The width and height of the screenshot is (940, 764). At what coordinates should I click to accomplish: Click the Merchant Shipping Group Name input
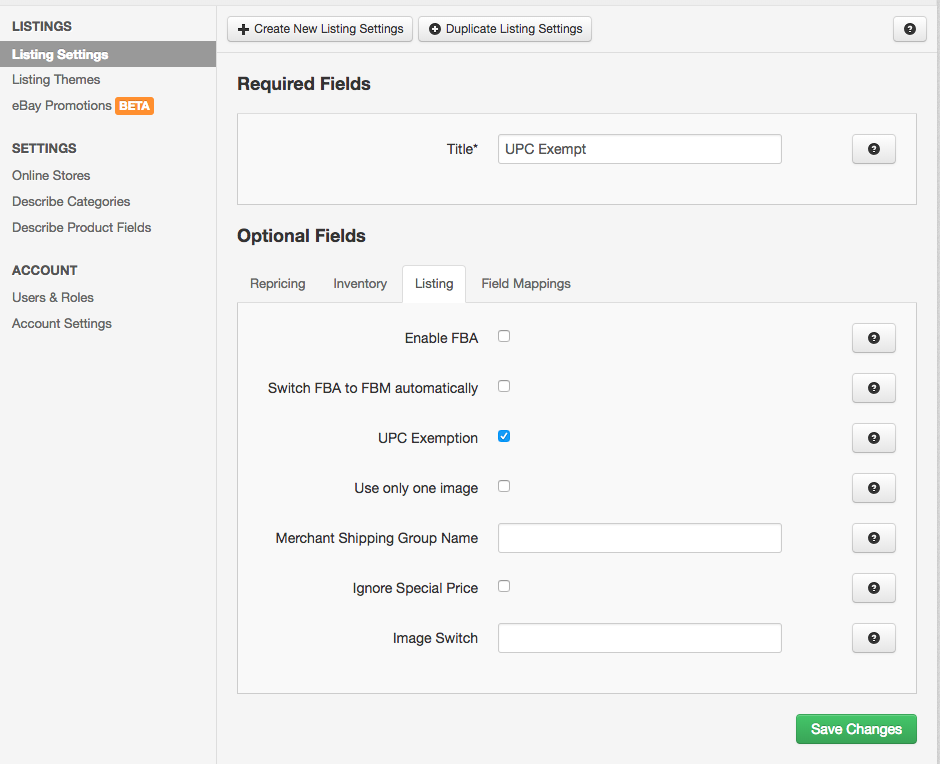click(639, 538)
